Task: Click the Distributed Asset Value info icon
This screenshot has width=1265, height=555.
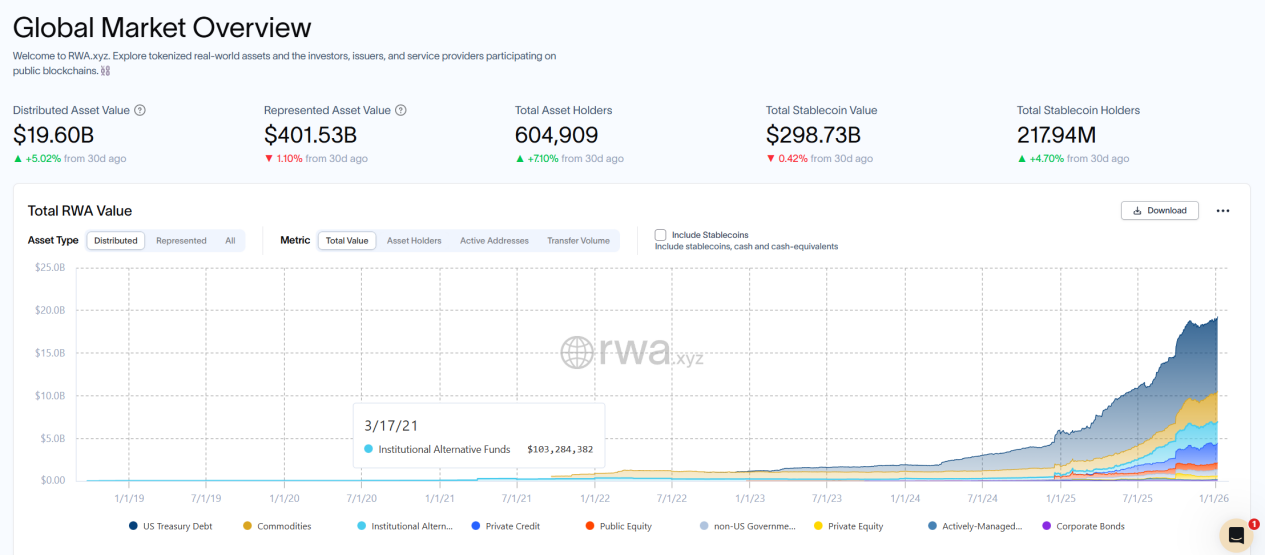Action: [140, 110]
